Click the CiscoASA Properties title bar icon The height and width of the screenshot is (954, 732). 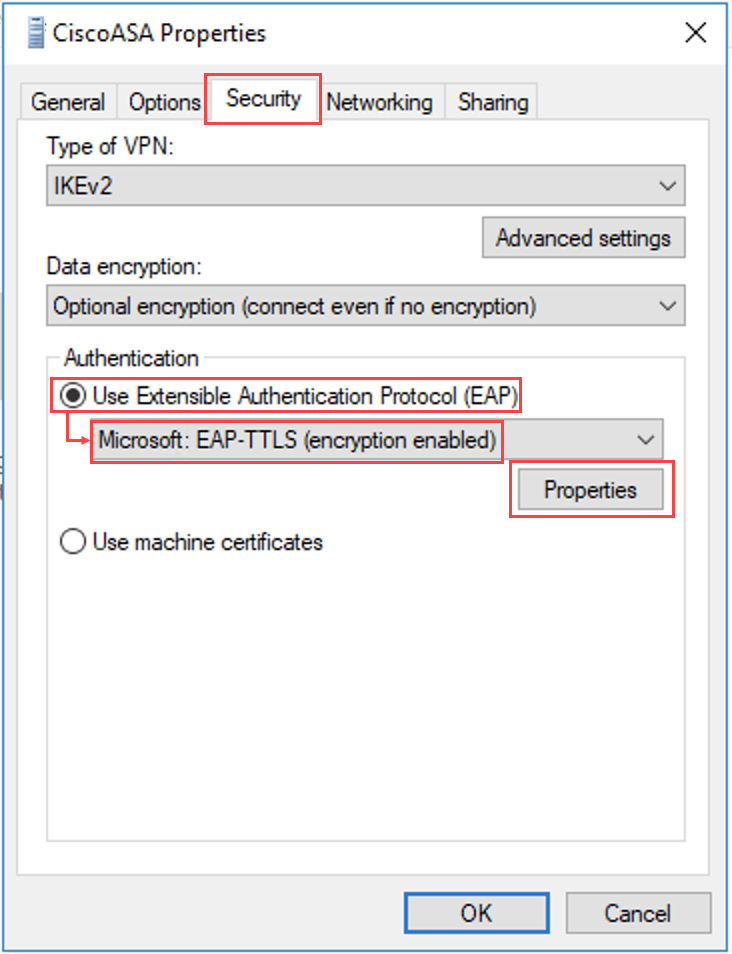tap(37, 32)
